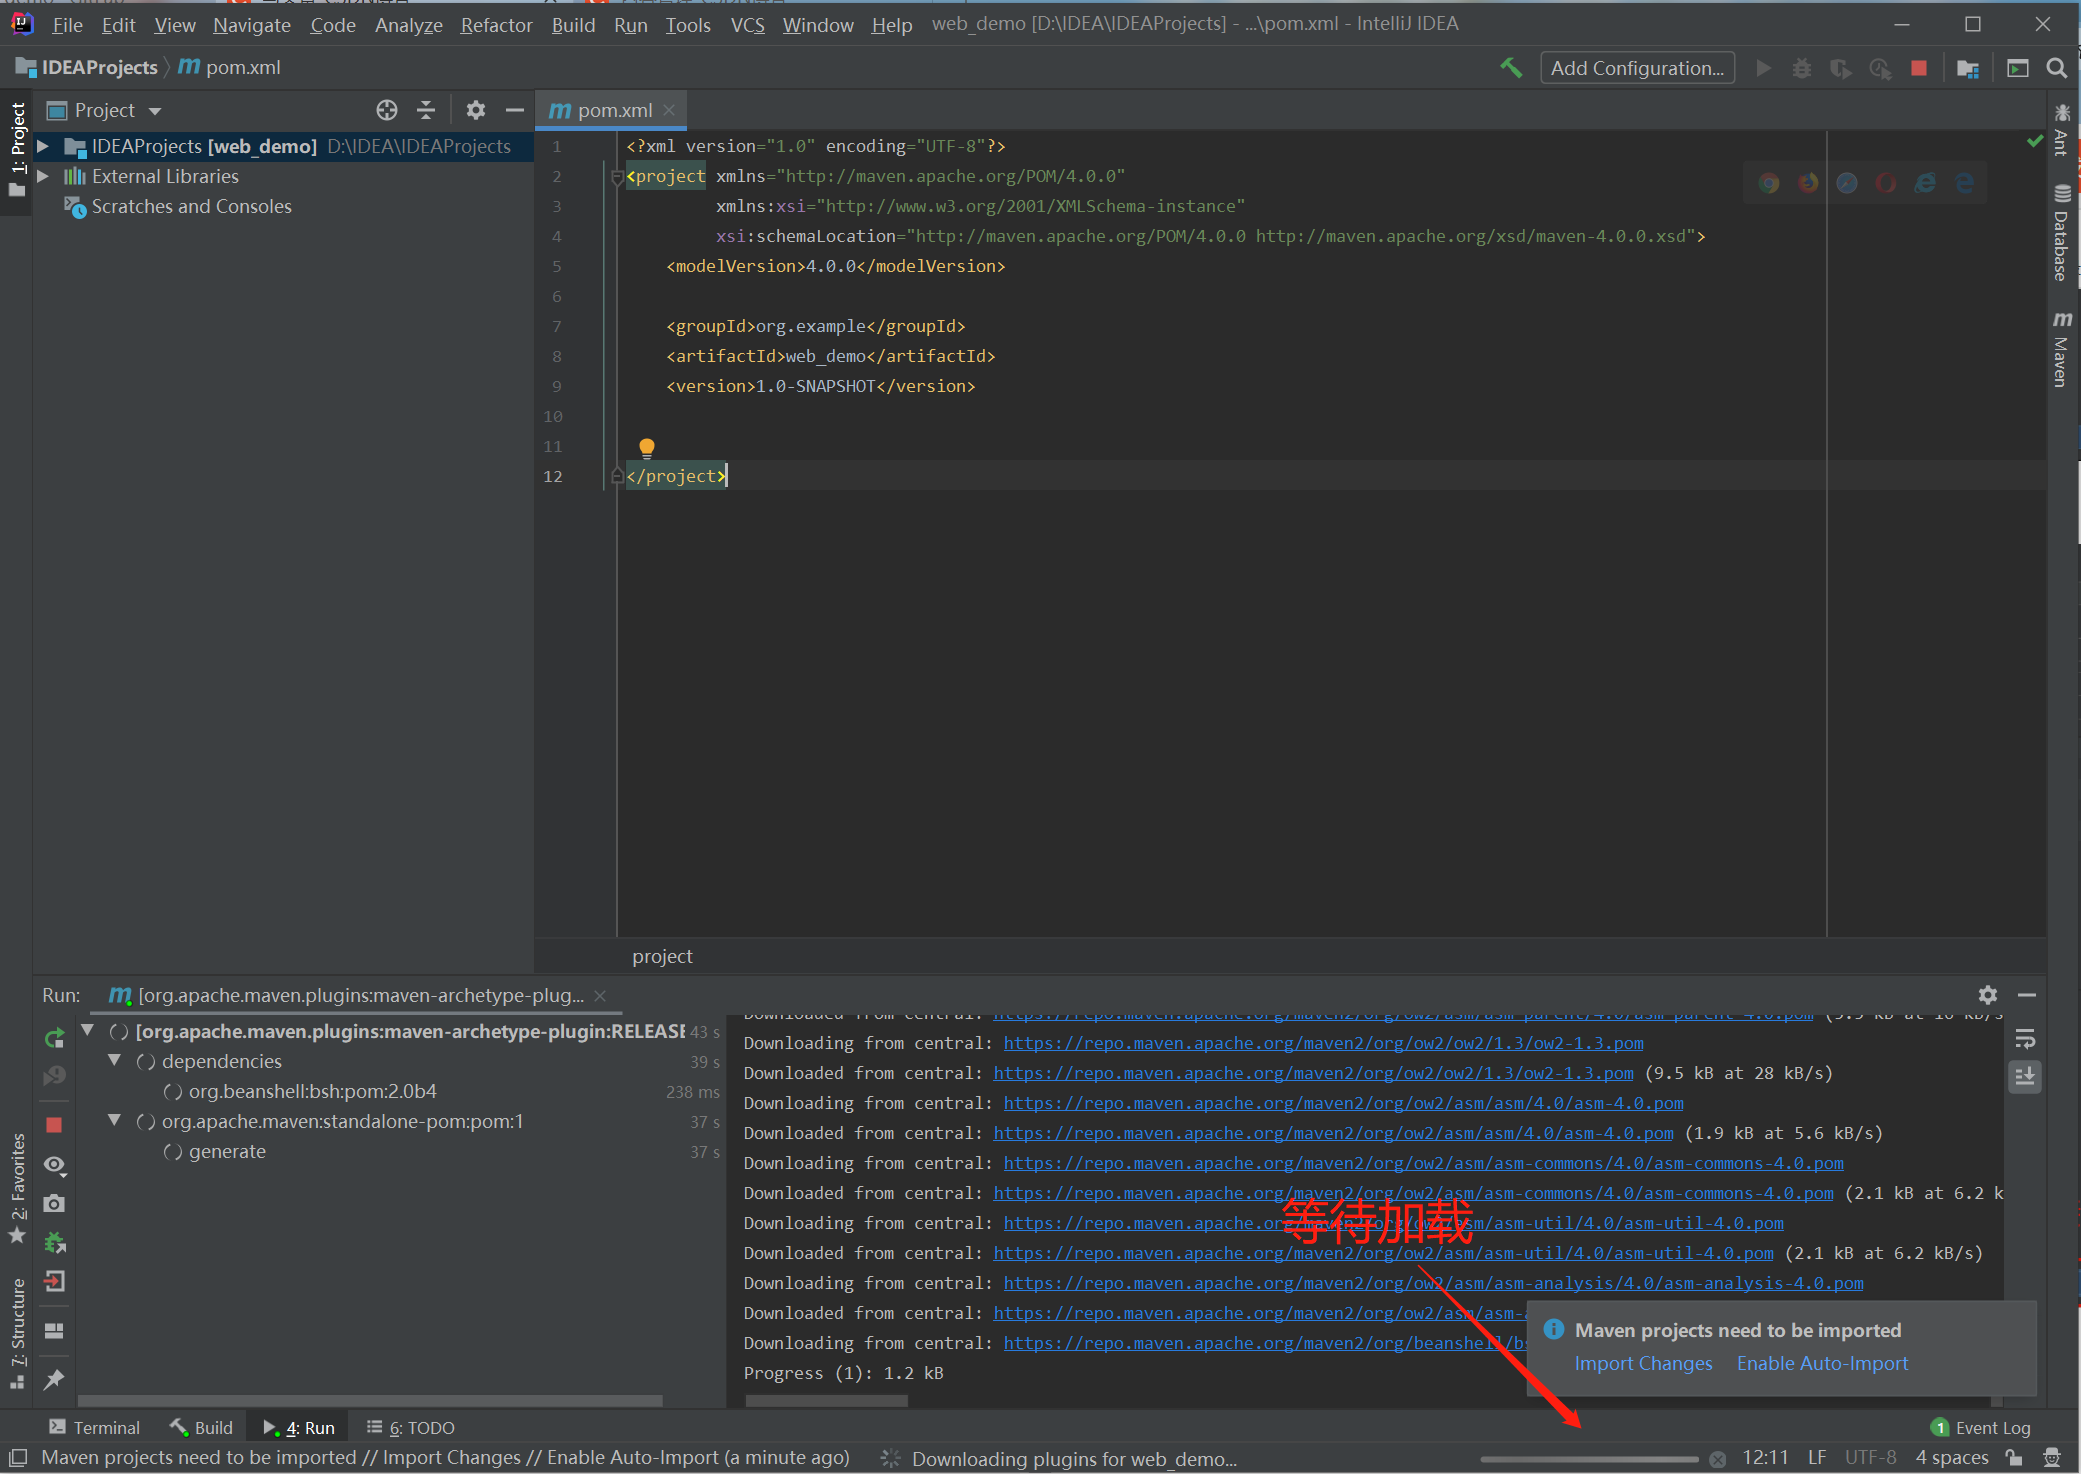2081x1474 pixels.
Task: Click the green Rerun icon in Run panel
Action: point(55,1038)
